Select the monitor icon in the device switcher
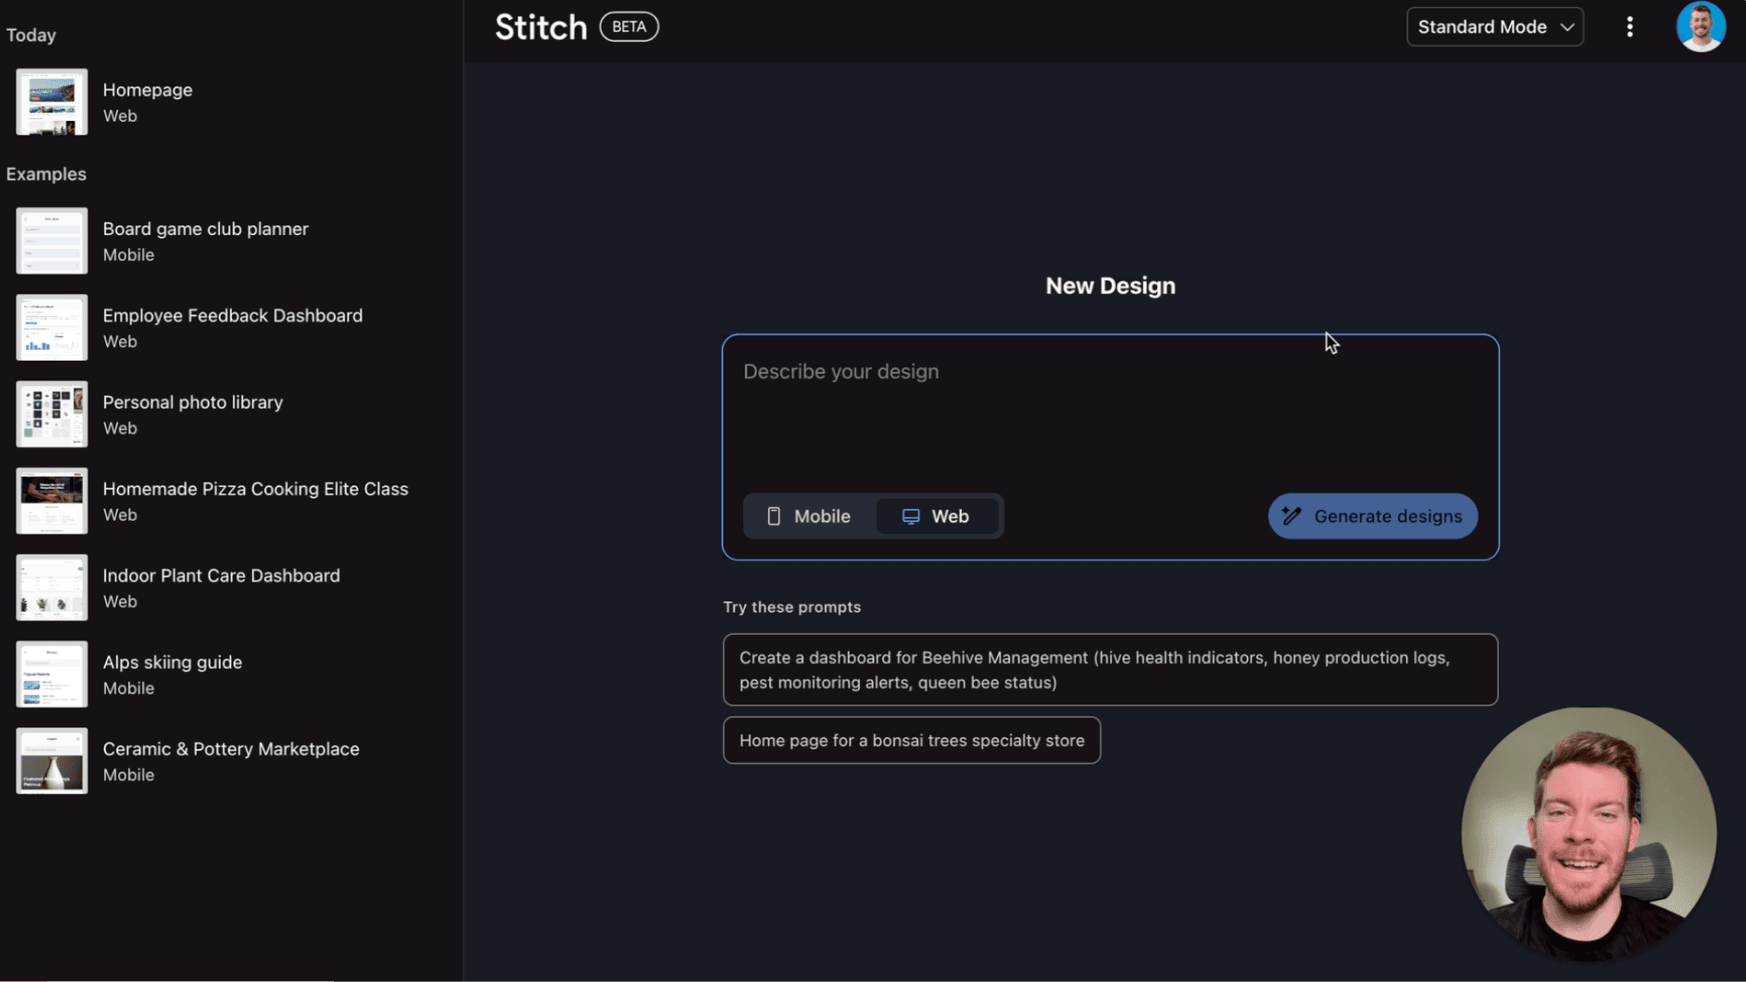Screen dimensions: 1746x982 911,516
